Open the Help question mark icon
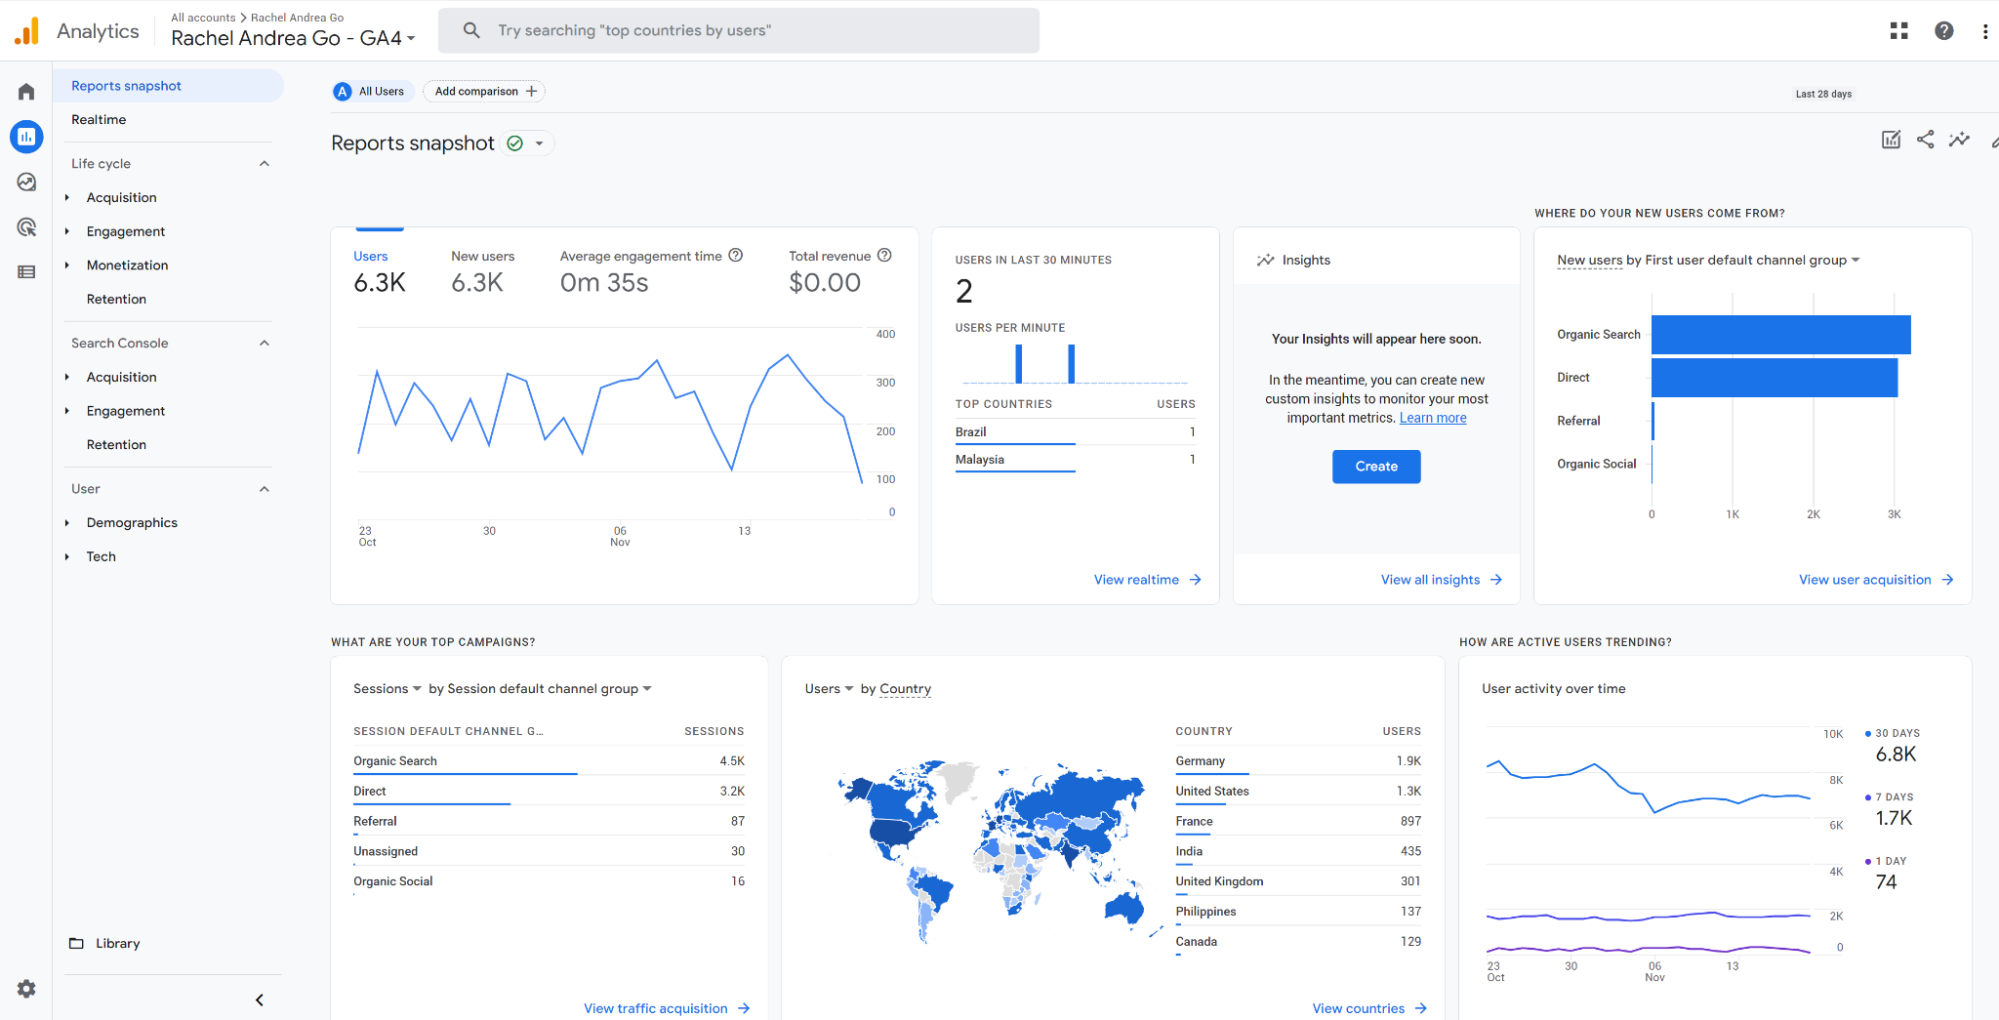Viewport: 1999px width, 1020px height. (1944, 31)
